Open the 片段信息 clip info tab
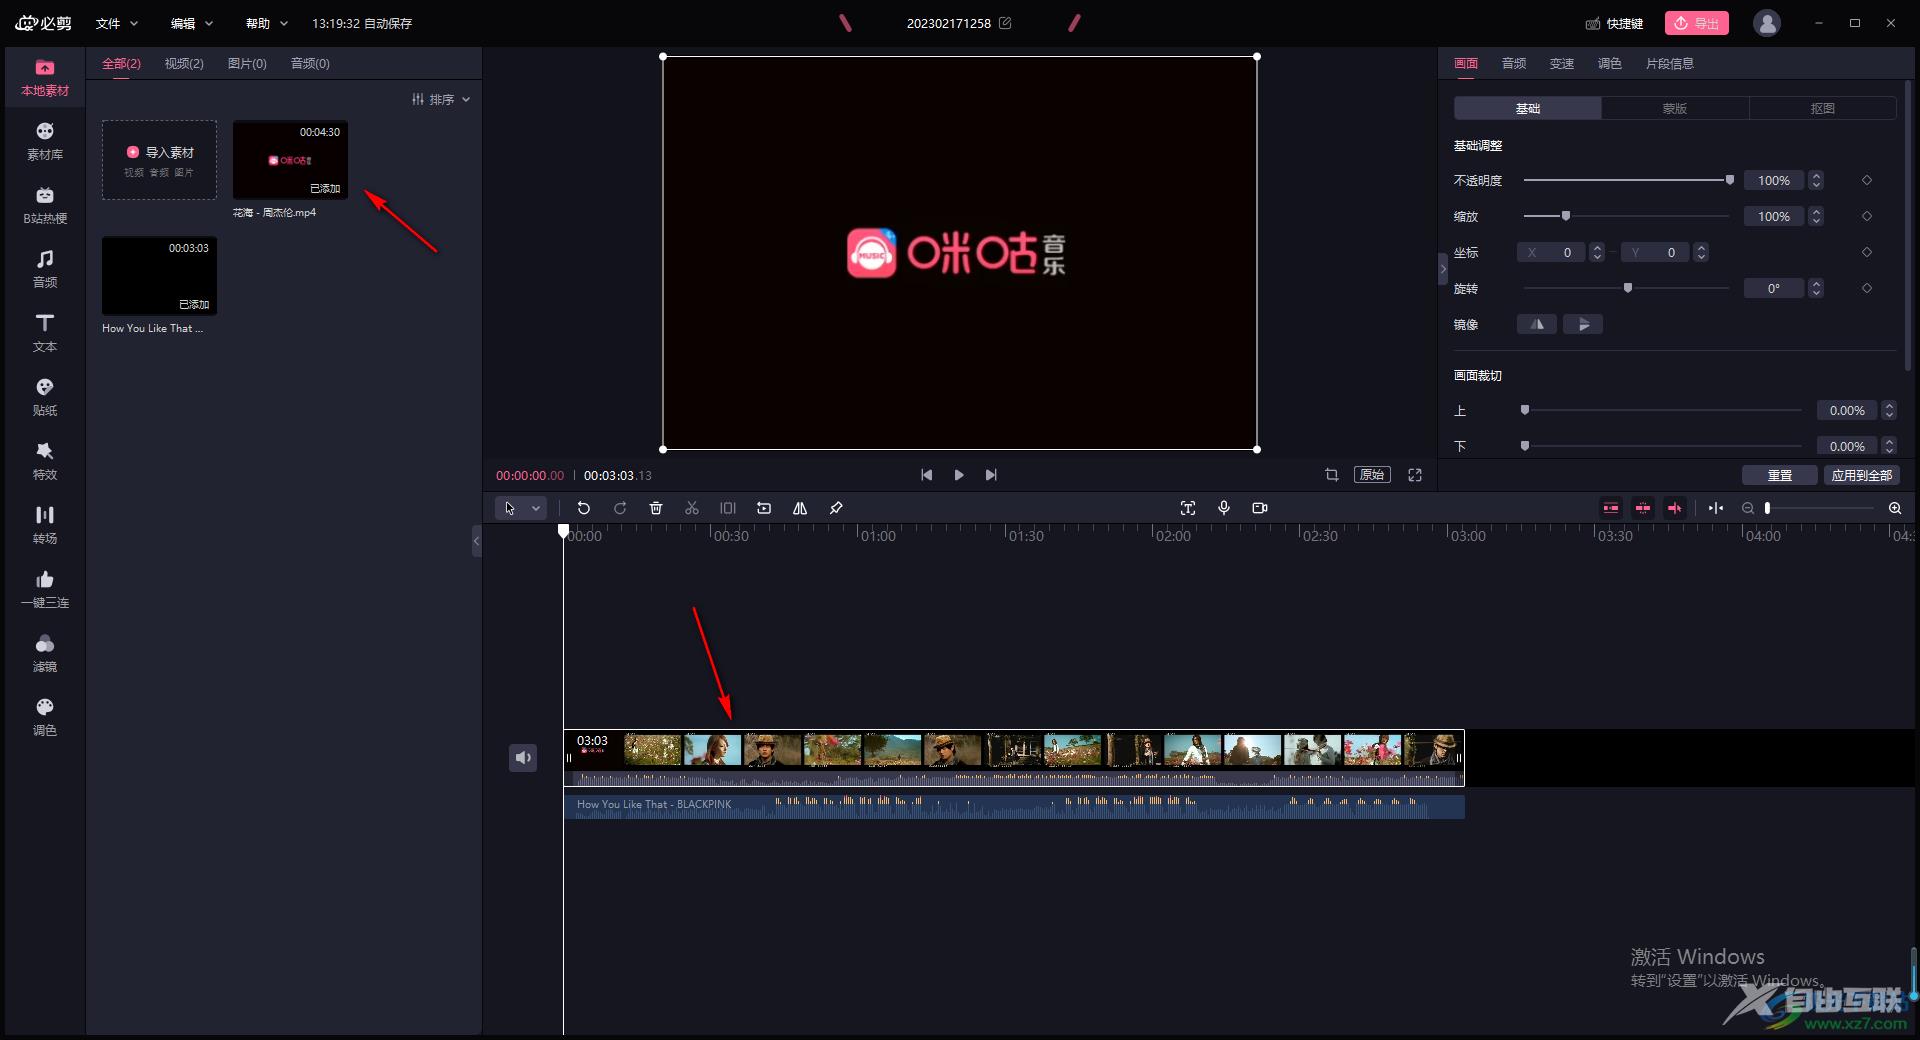 [1670, 63]
